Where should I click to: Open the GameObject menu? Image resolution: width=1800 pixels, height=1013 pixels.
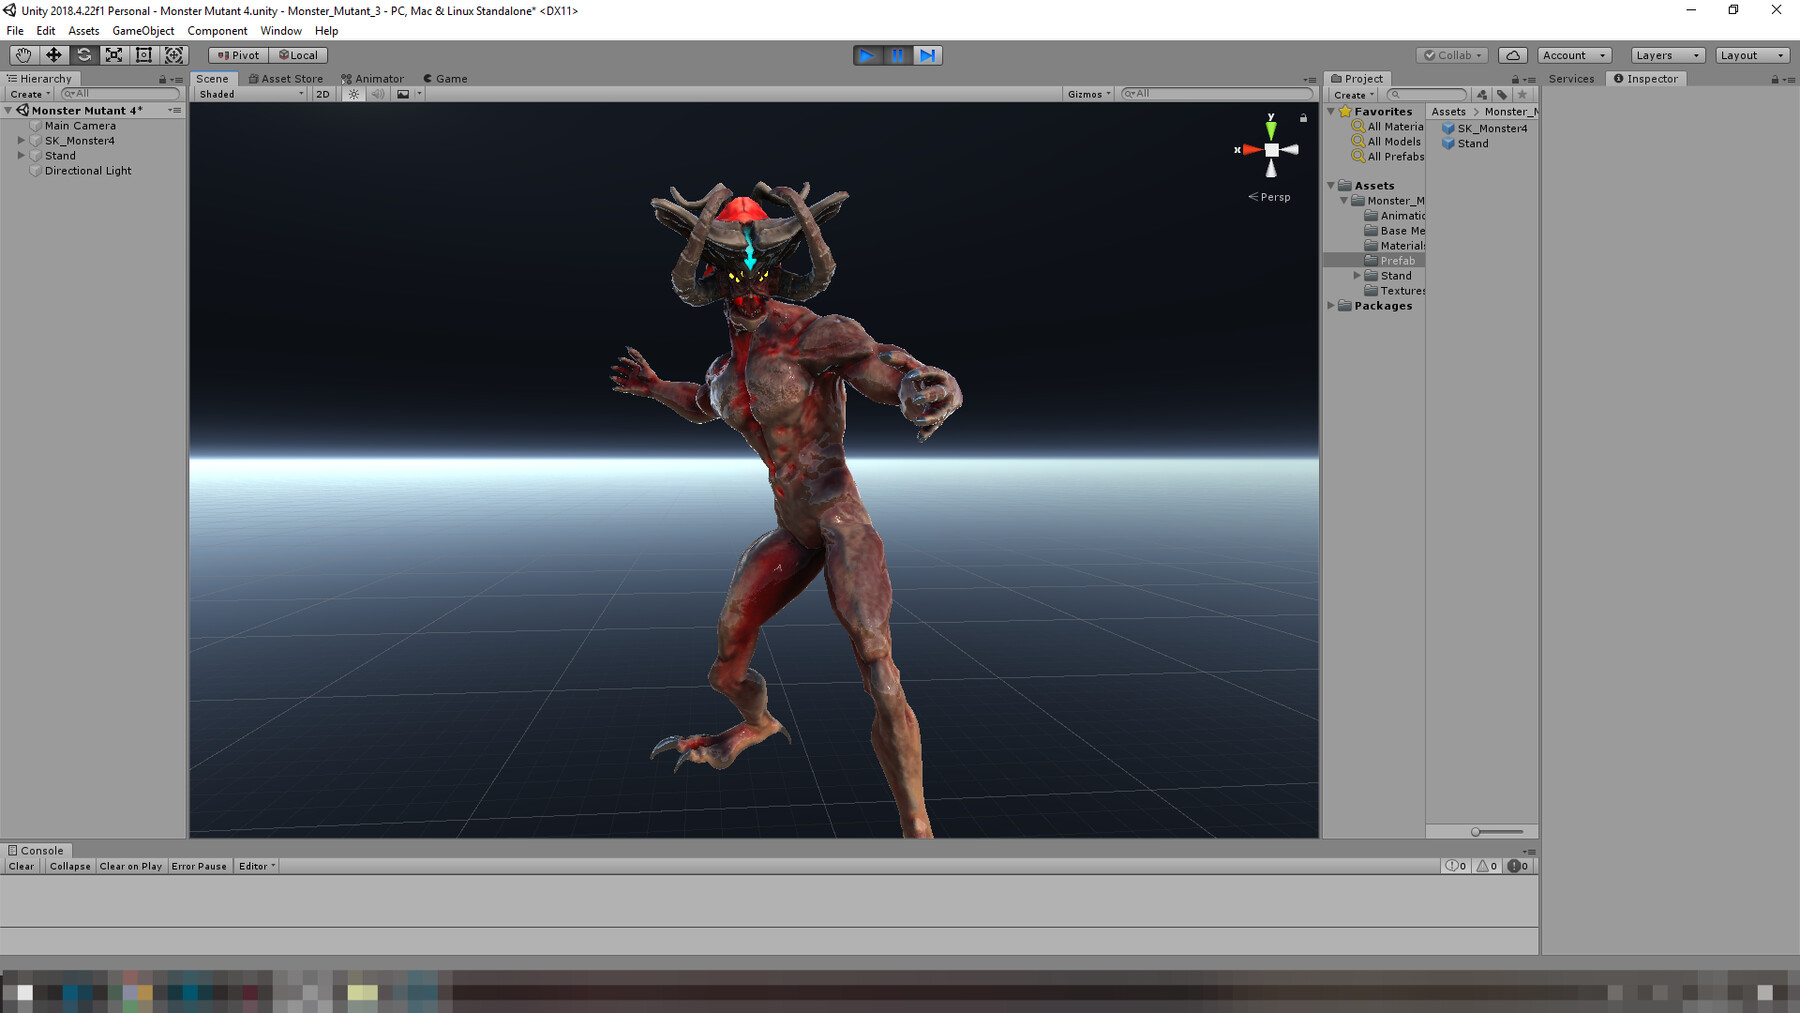[143, 30]
